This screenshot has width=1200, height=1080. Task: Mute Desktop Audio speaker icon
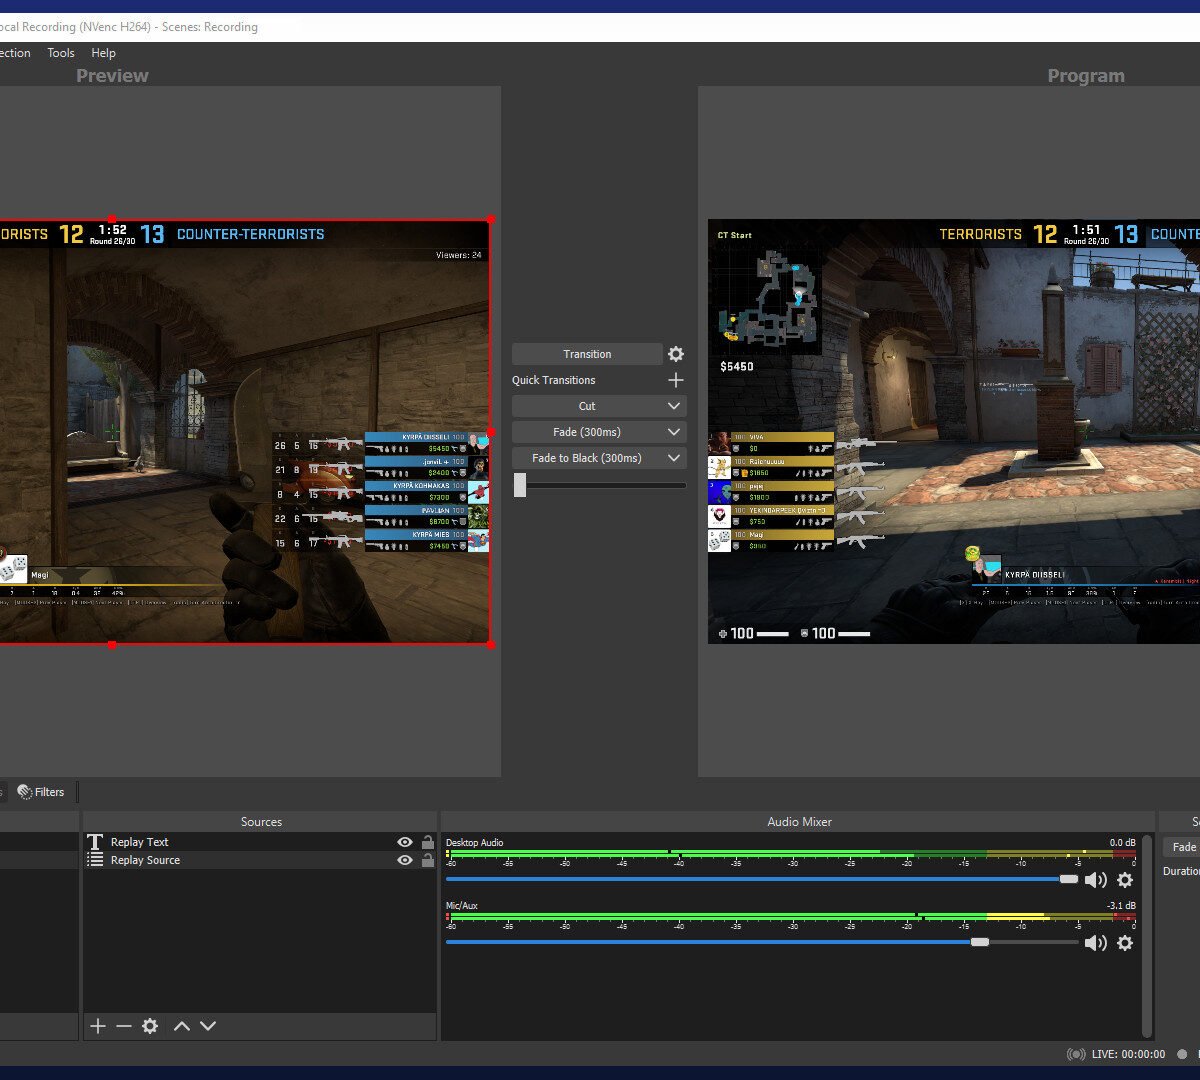point(1096,880)
